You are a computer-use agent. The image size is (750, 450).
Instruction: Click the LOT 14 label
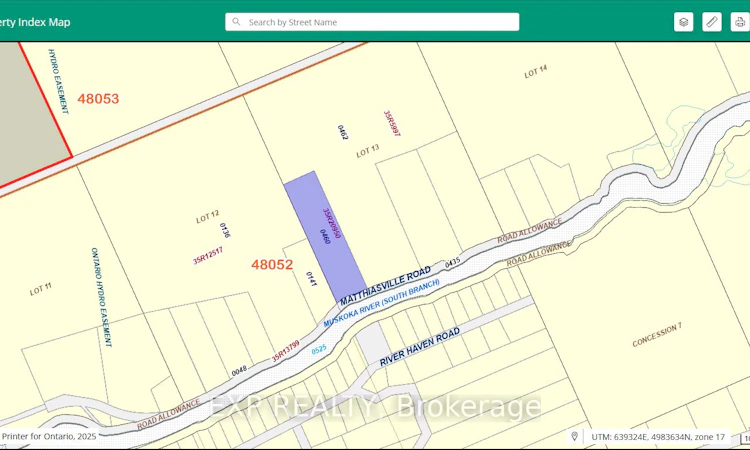tap(536, 72)
